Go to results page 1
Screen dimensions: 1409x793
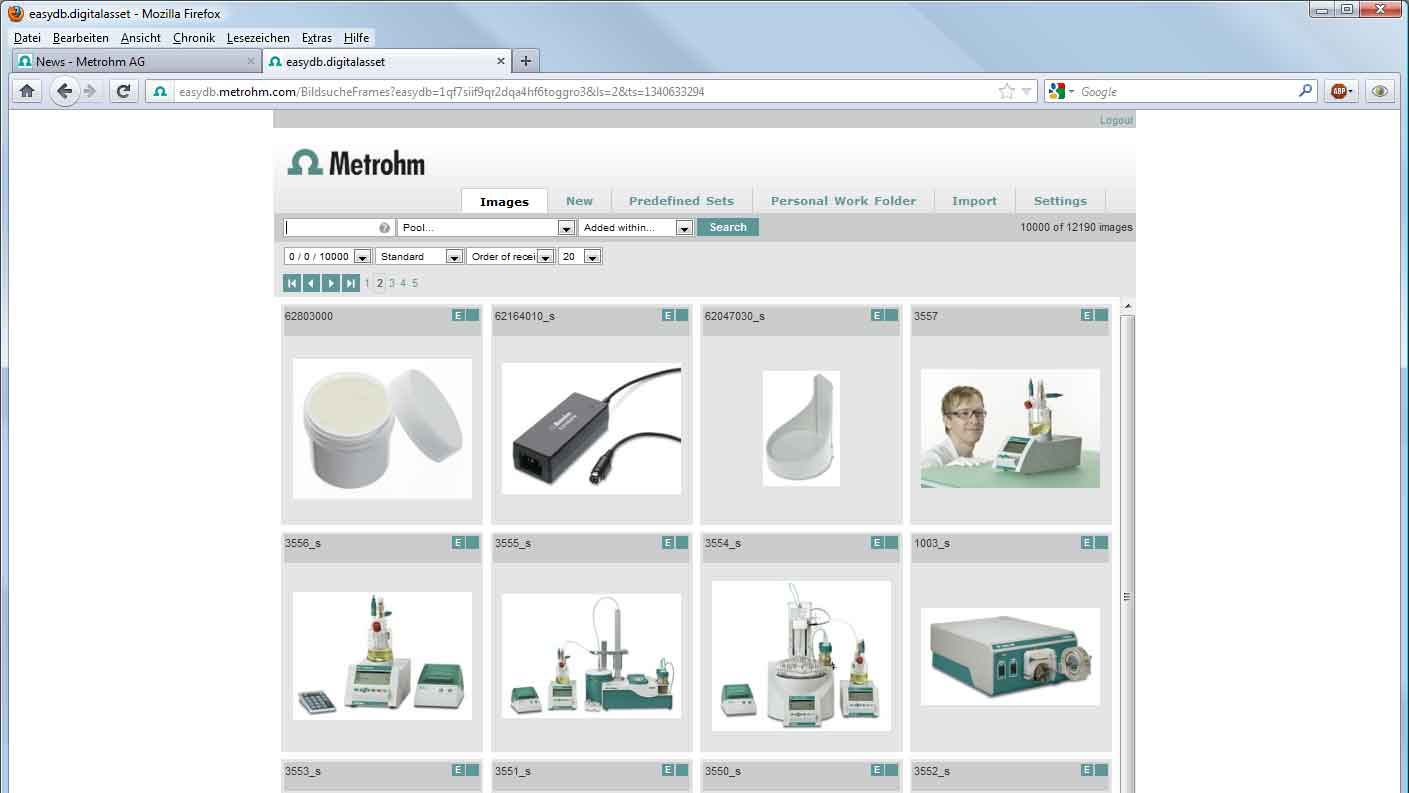click(x=367, y=283)
